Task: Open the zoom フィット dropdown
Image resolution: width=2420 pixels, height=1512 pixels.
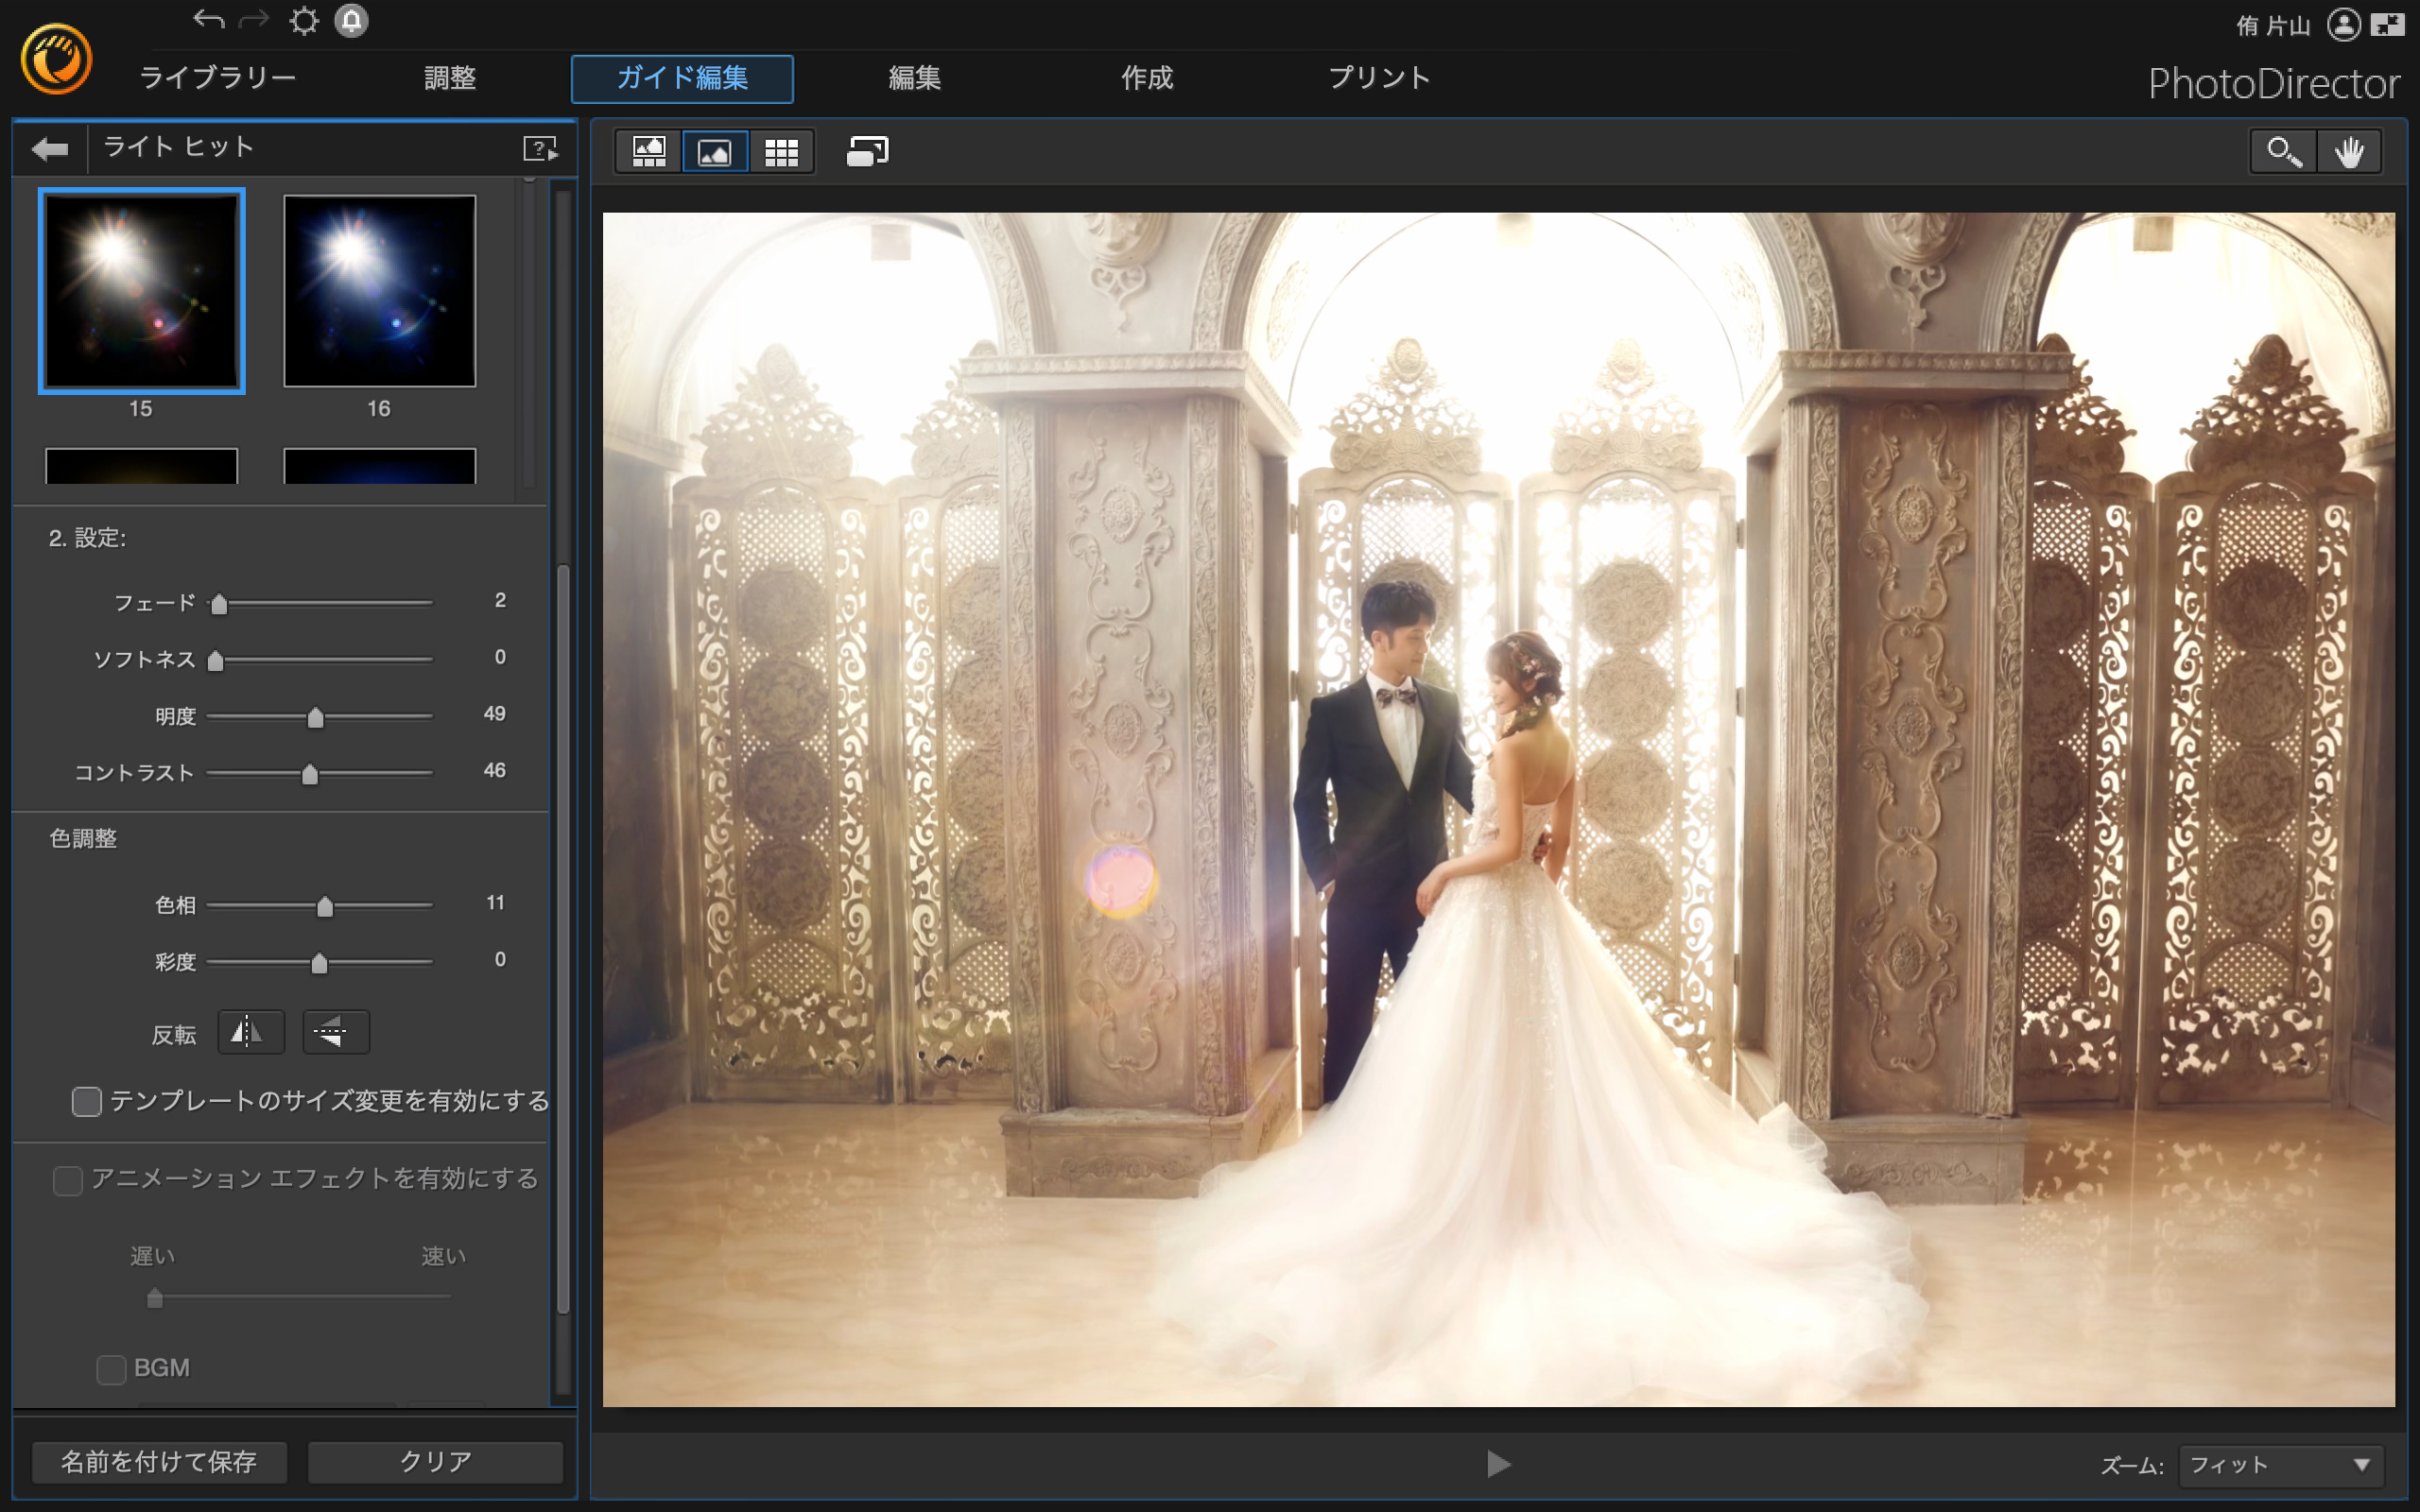Action: [2280, 1465]
